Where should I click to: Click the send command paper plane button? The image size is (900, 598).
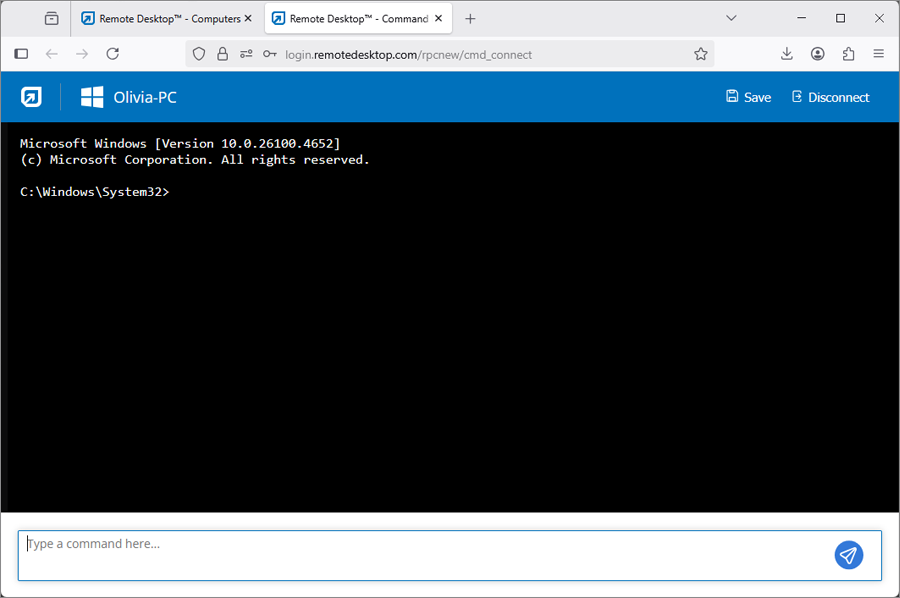coord(848,555)
